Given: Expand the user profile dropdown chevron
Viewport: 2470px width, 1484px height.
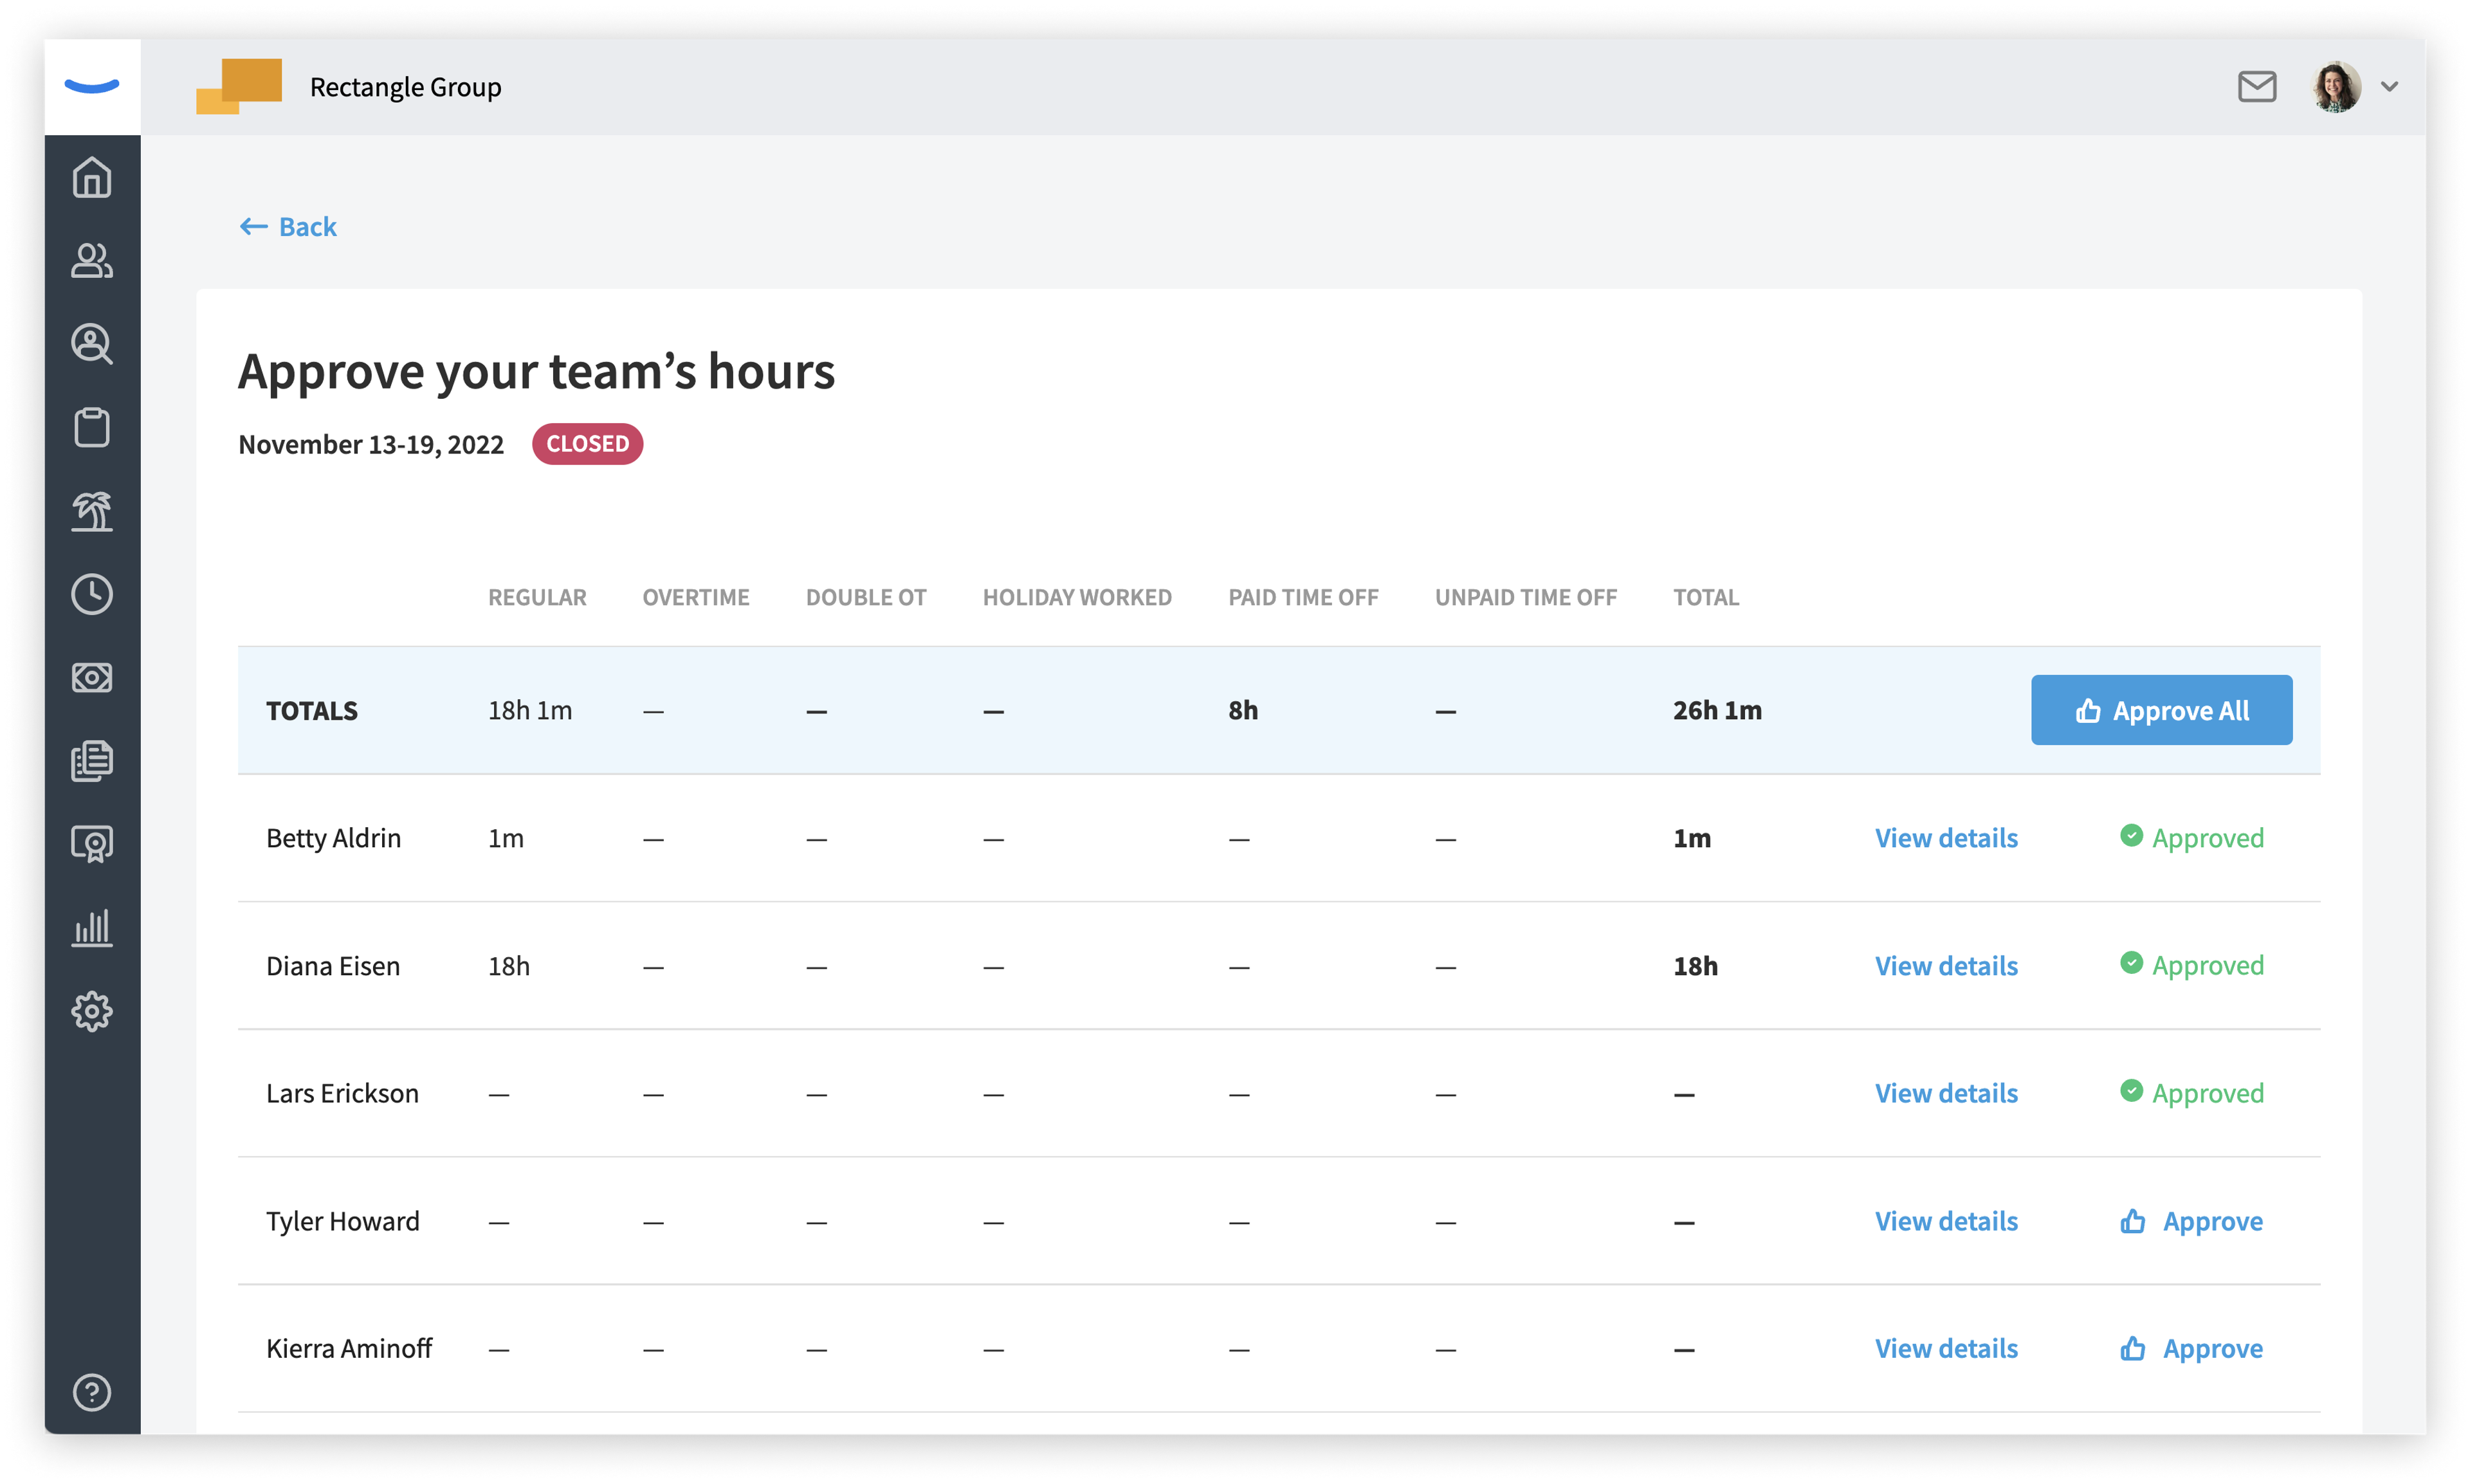Looking at the screenshot, I should click(2390, 87).
